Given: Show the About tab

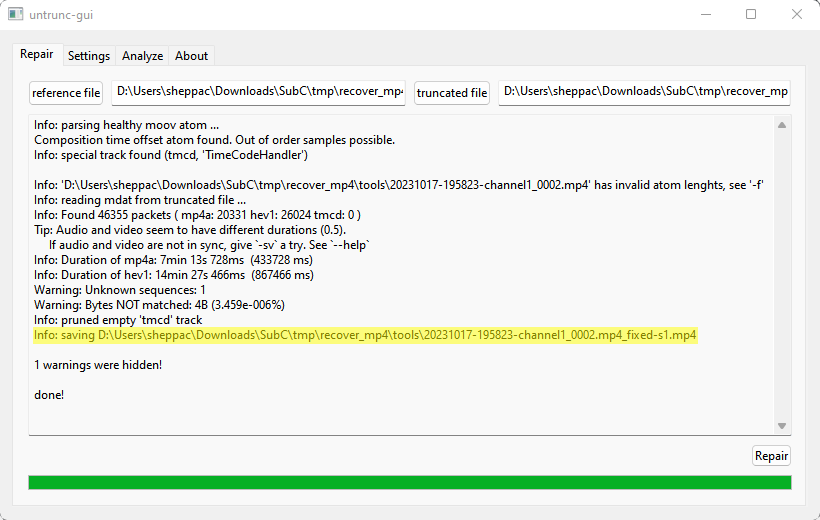Looking at the screenshot, I should point(191,56).
